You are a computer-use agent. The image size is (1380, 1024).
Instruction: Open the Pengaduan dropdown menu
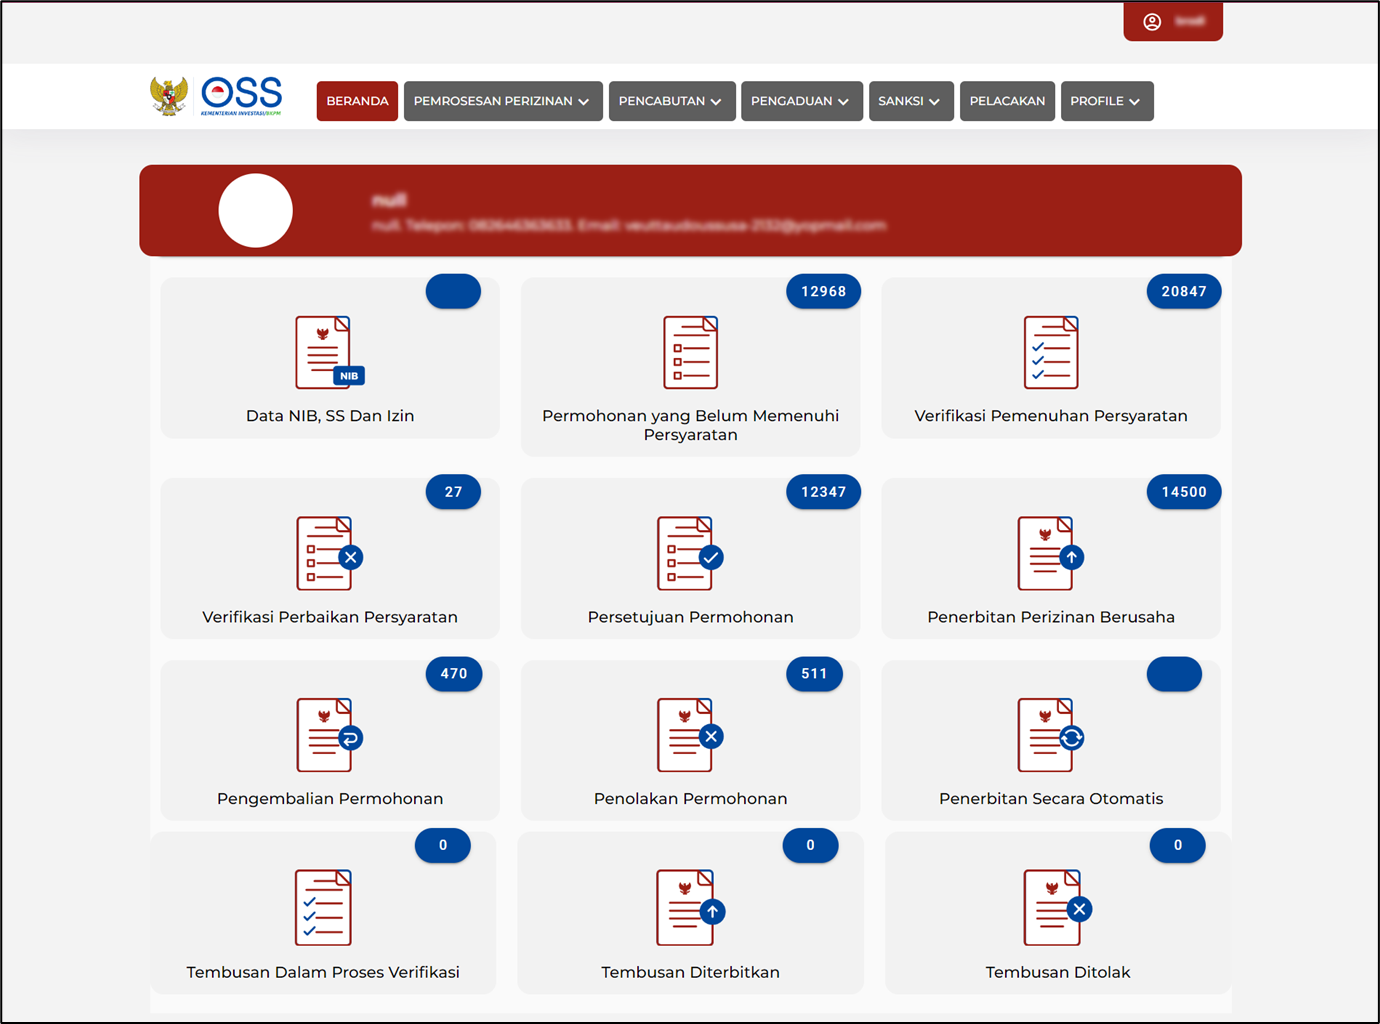click(x=801, y=101)
